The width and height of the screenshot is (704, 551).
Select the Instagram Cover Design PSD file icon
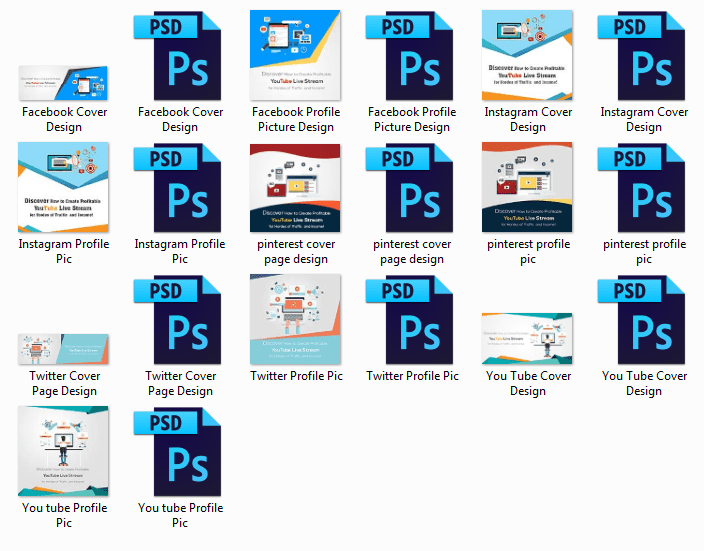click(x=644, y=56)
